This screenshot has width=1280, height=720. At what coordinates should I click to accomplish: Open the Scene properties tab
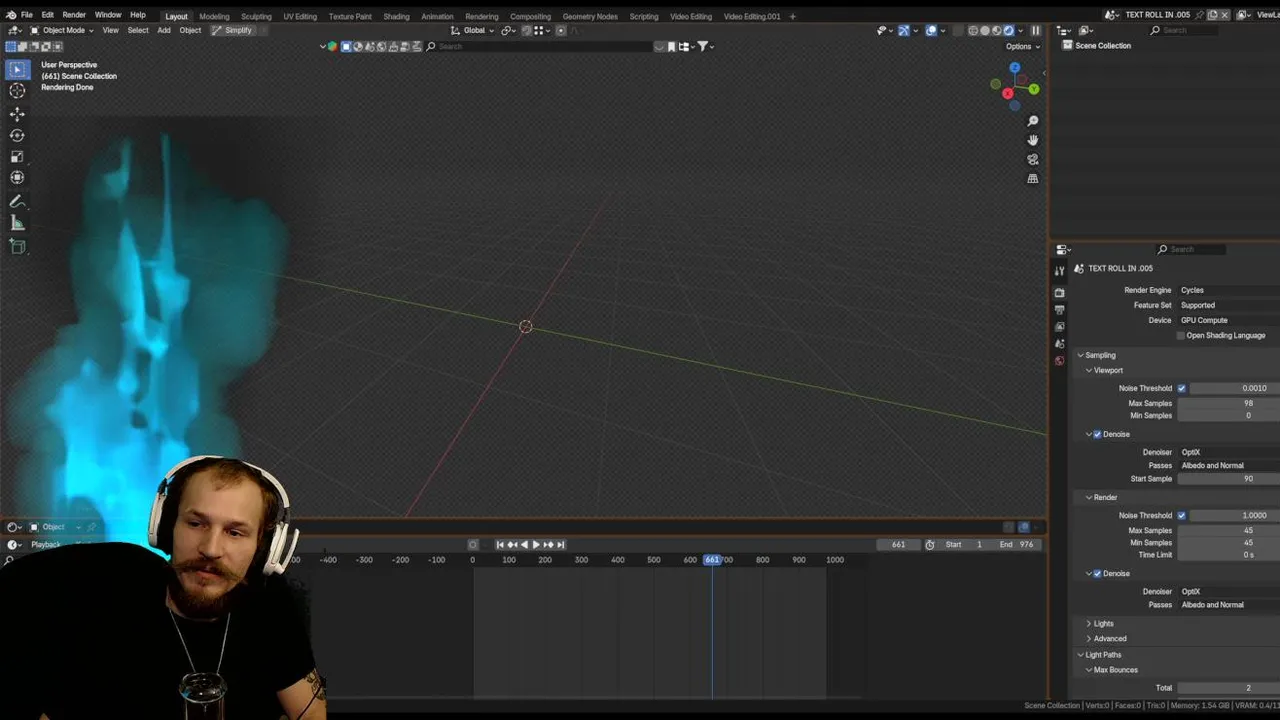[1060, 344]
